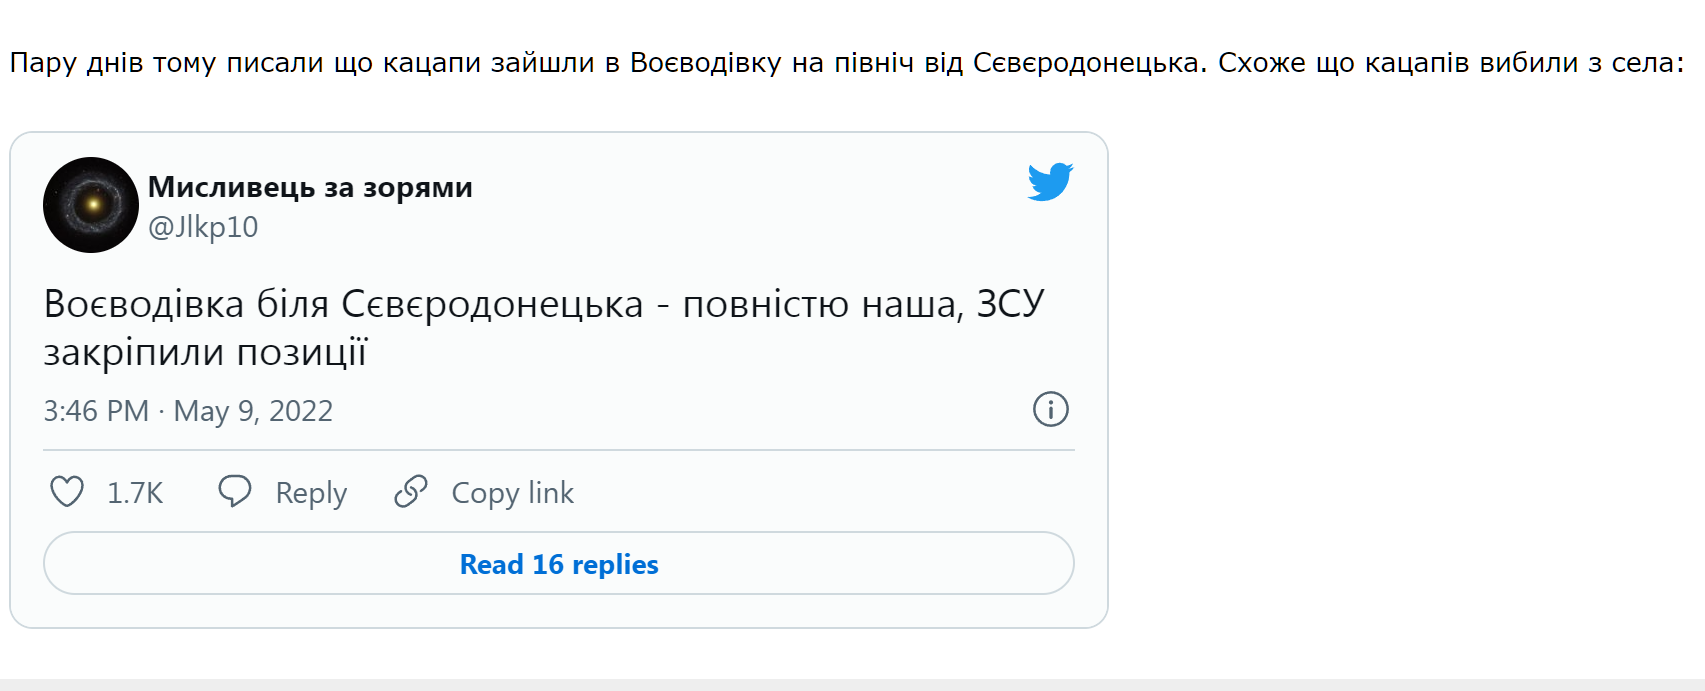
Task: Click the 1.7K likes count
Action: tap(135, 493)
